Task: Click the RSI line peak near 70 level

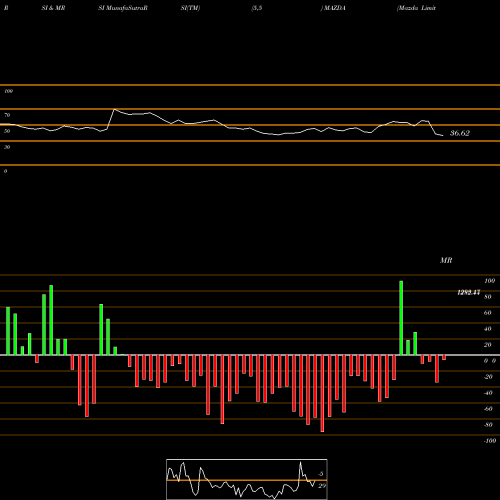Action: coord(114,109)
